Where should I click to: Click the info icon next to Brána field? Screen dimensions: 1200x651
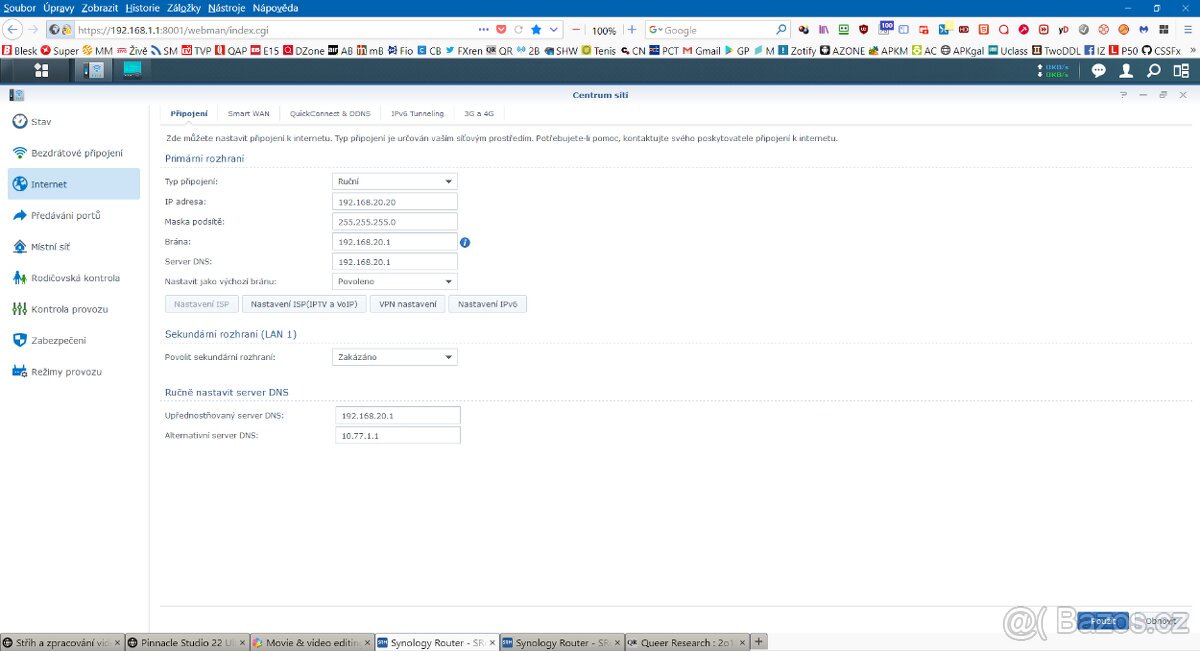coord(466,241)
